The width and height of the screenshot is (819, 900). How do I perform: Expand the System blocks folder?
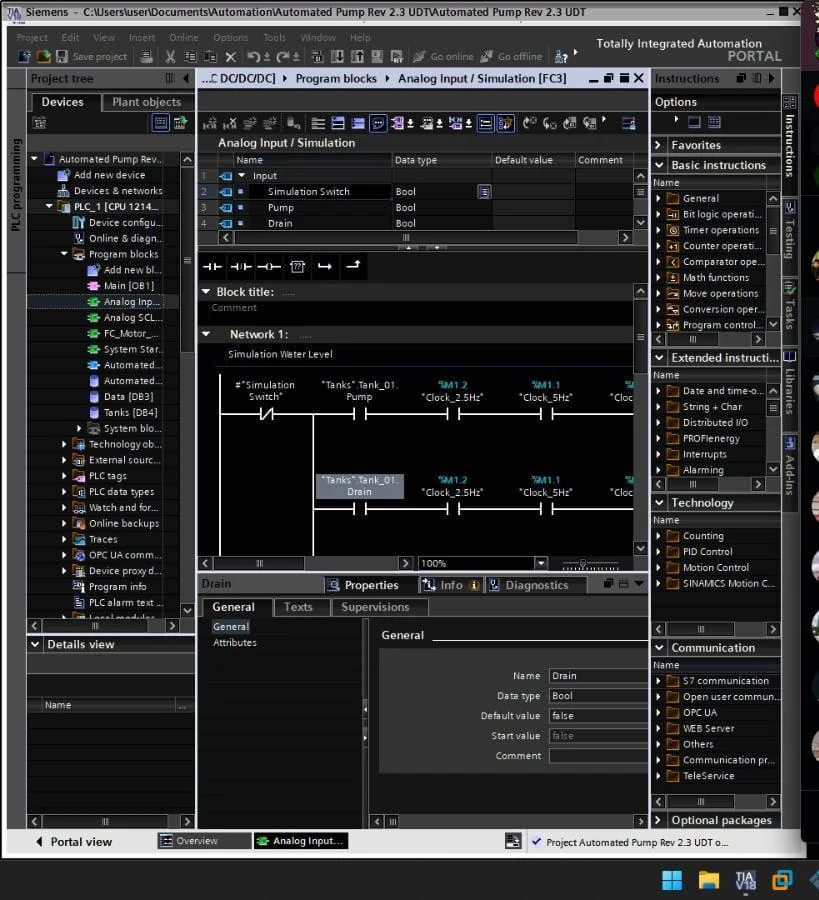[x=79, y=428]
